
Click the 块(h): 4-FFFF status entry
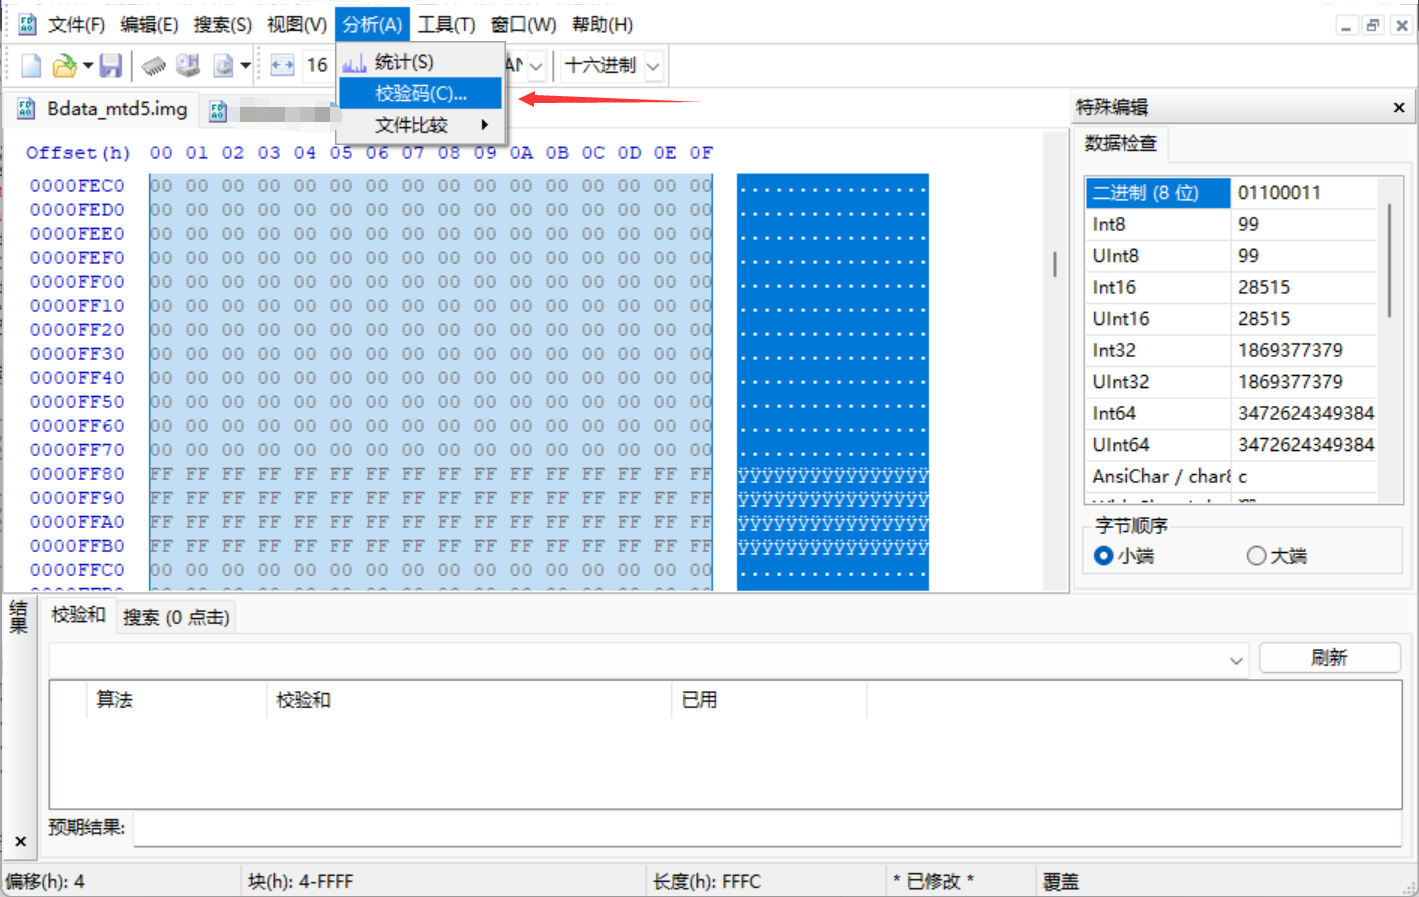click(301, 881)
